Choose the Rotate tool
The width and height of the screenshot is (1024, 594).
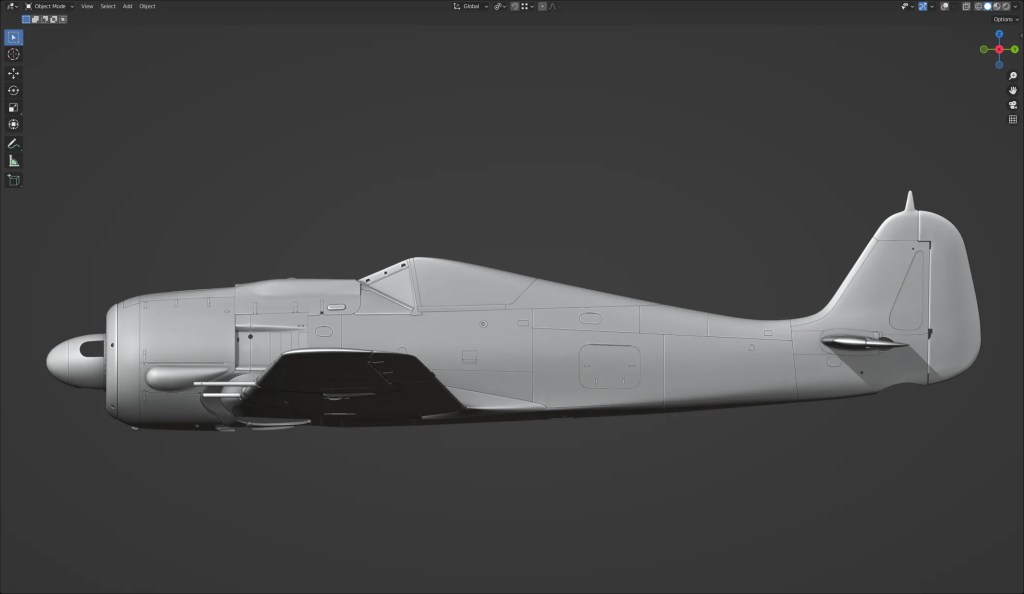pos(14,90)
